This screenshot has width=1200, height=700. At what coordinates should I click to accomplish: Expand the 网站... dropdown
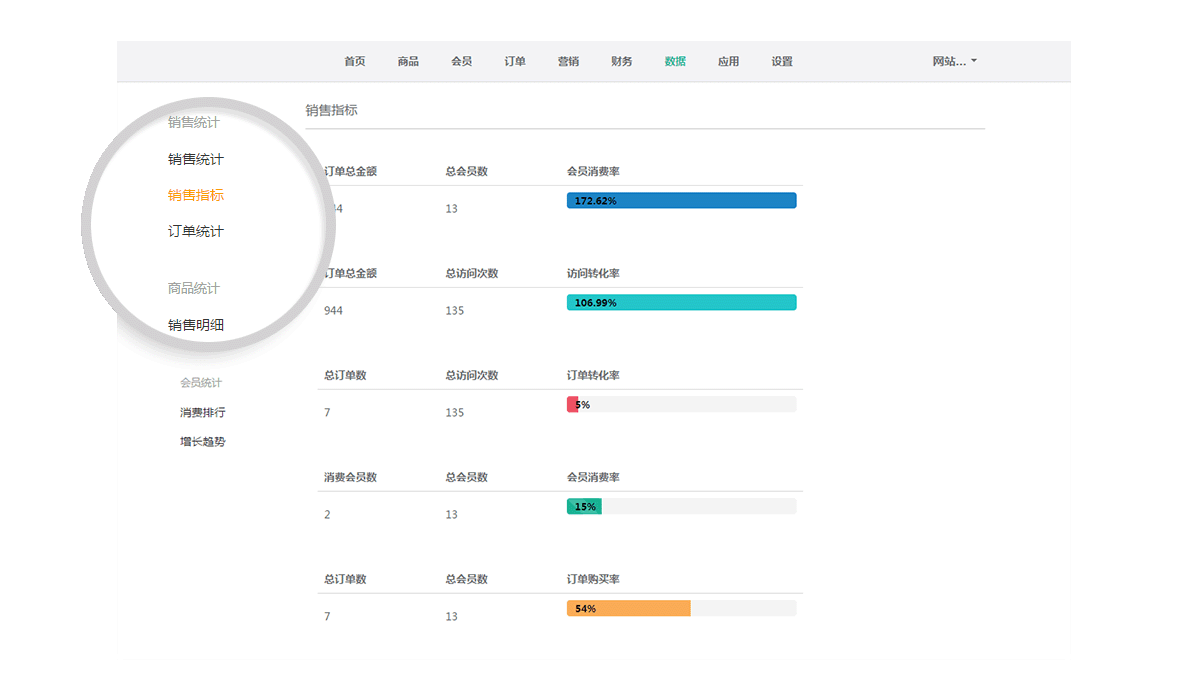click(954, 62)
